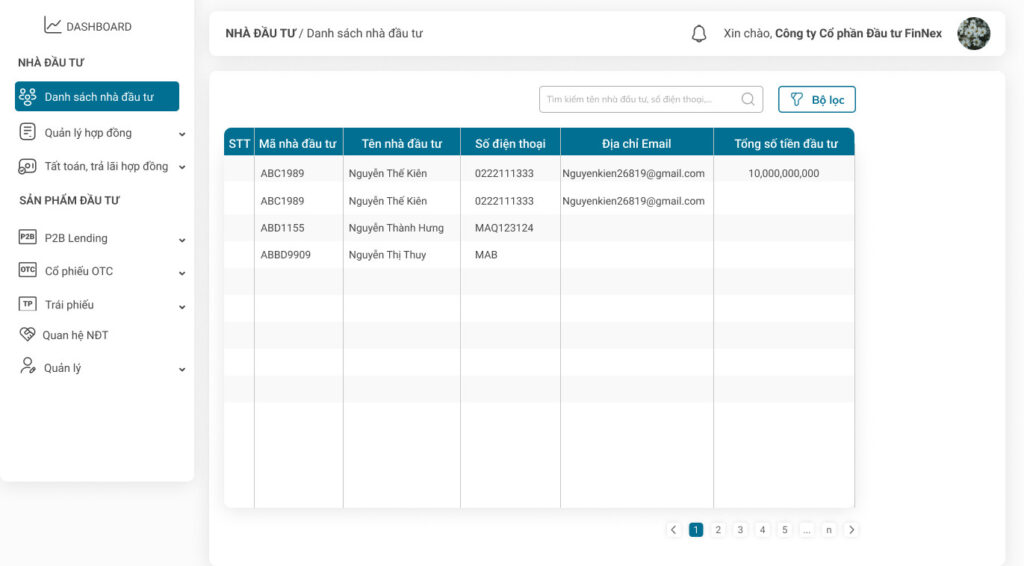Jump to last page n
Image resolution: width=1024 pixels, height=566 pixels.
[829, 529]
